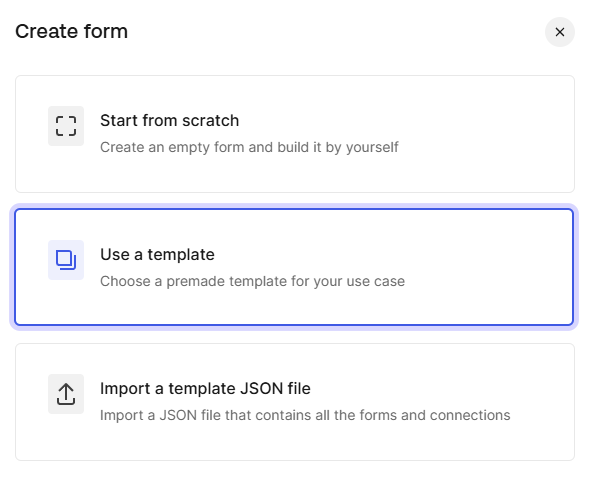Click the dashed-square Start from scratch icon
The width and height of the screenshot is (590, 478).
pos(66,126)
